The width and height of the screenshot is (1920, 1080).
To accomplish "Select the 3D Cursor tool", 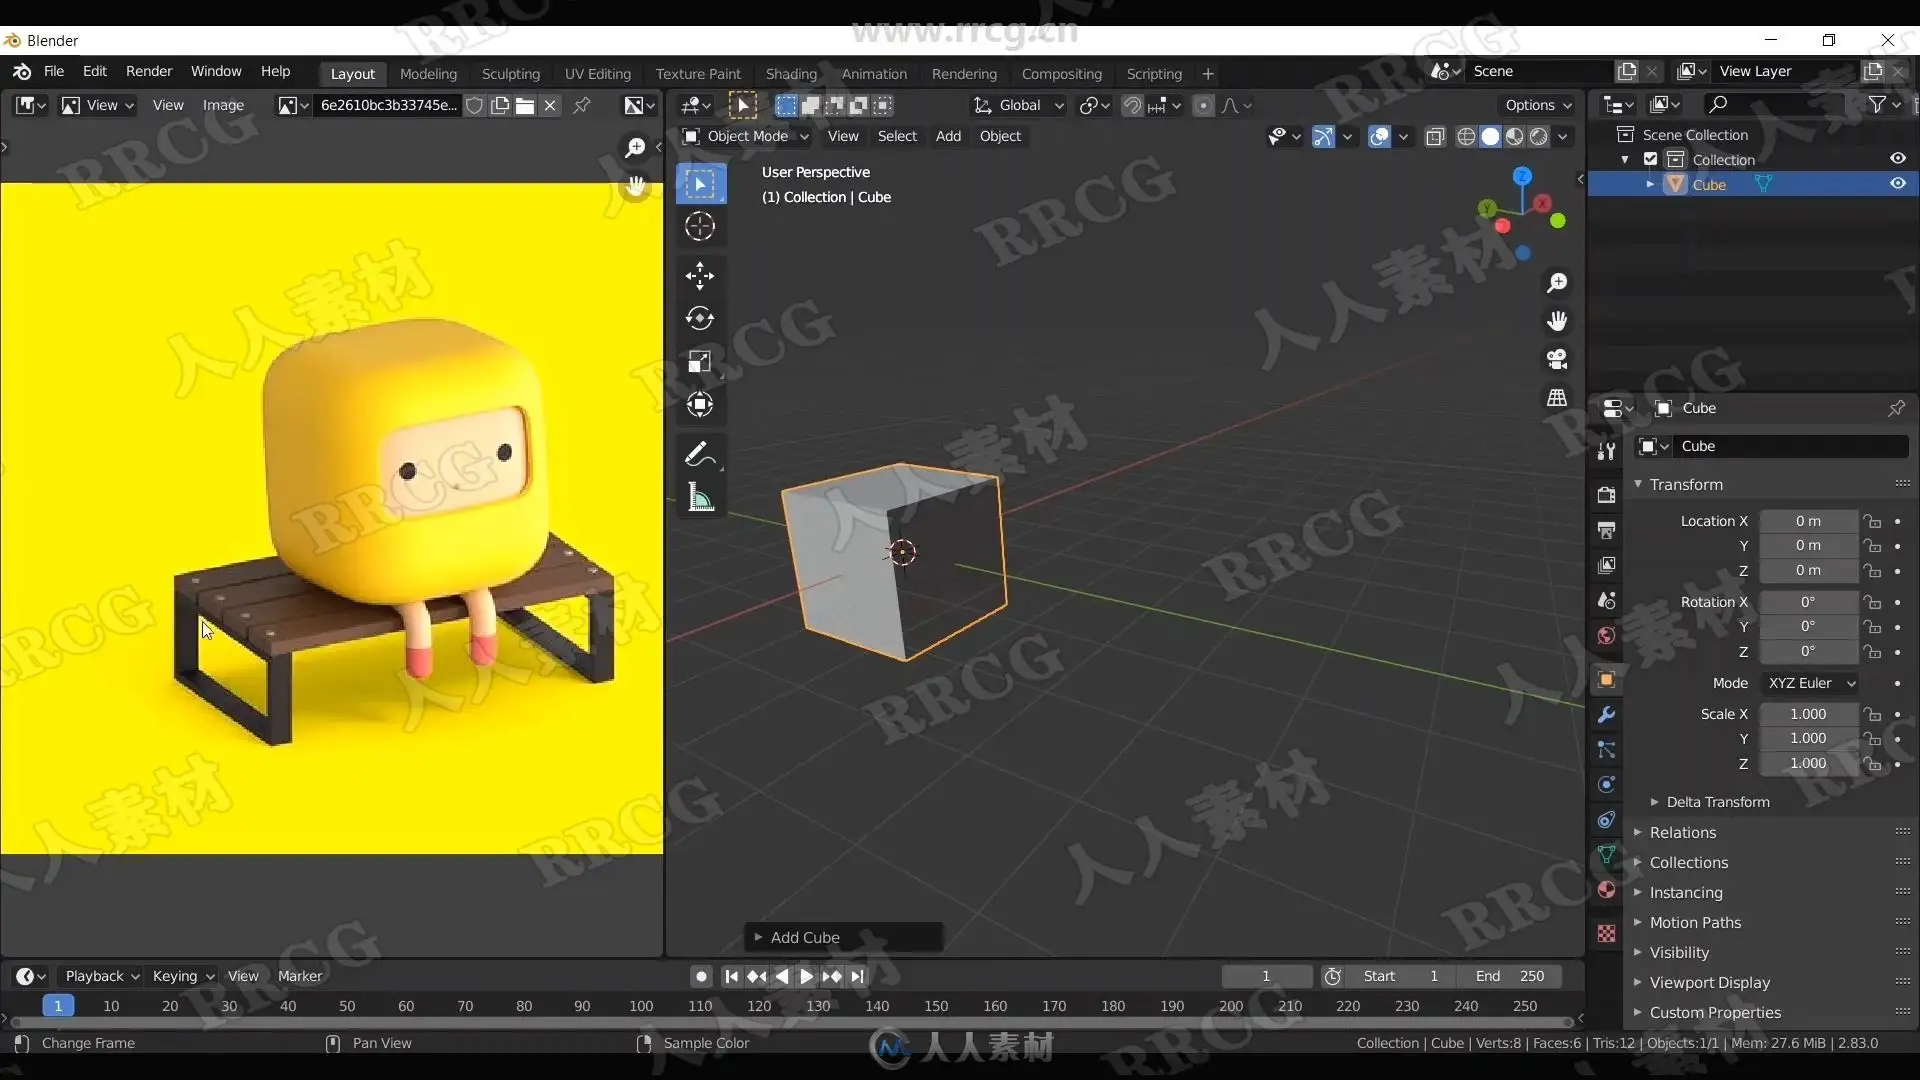I will [699, 226].
